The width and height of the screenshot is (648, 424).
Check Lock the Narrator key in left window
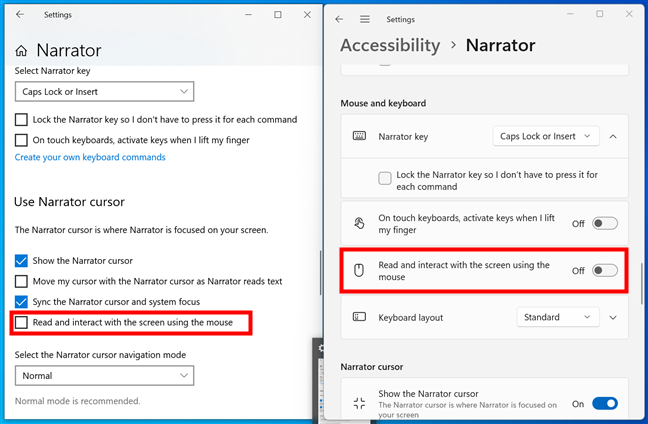(21, 119)
